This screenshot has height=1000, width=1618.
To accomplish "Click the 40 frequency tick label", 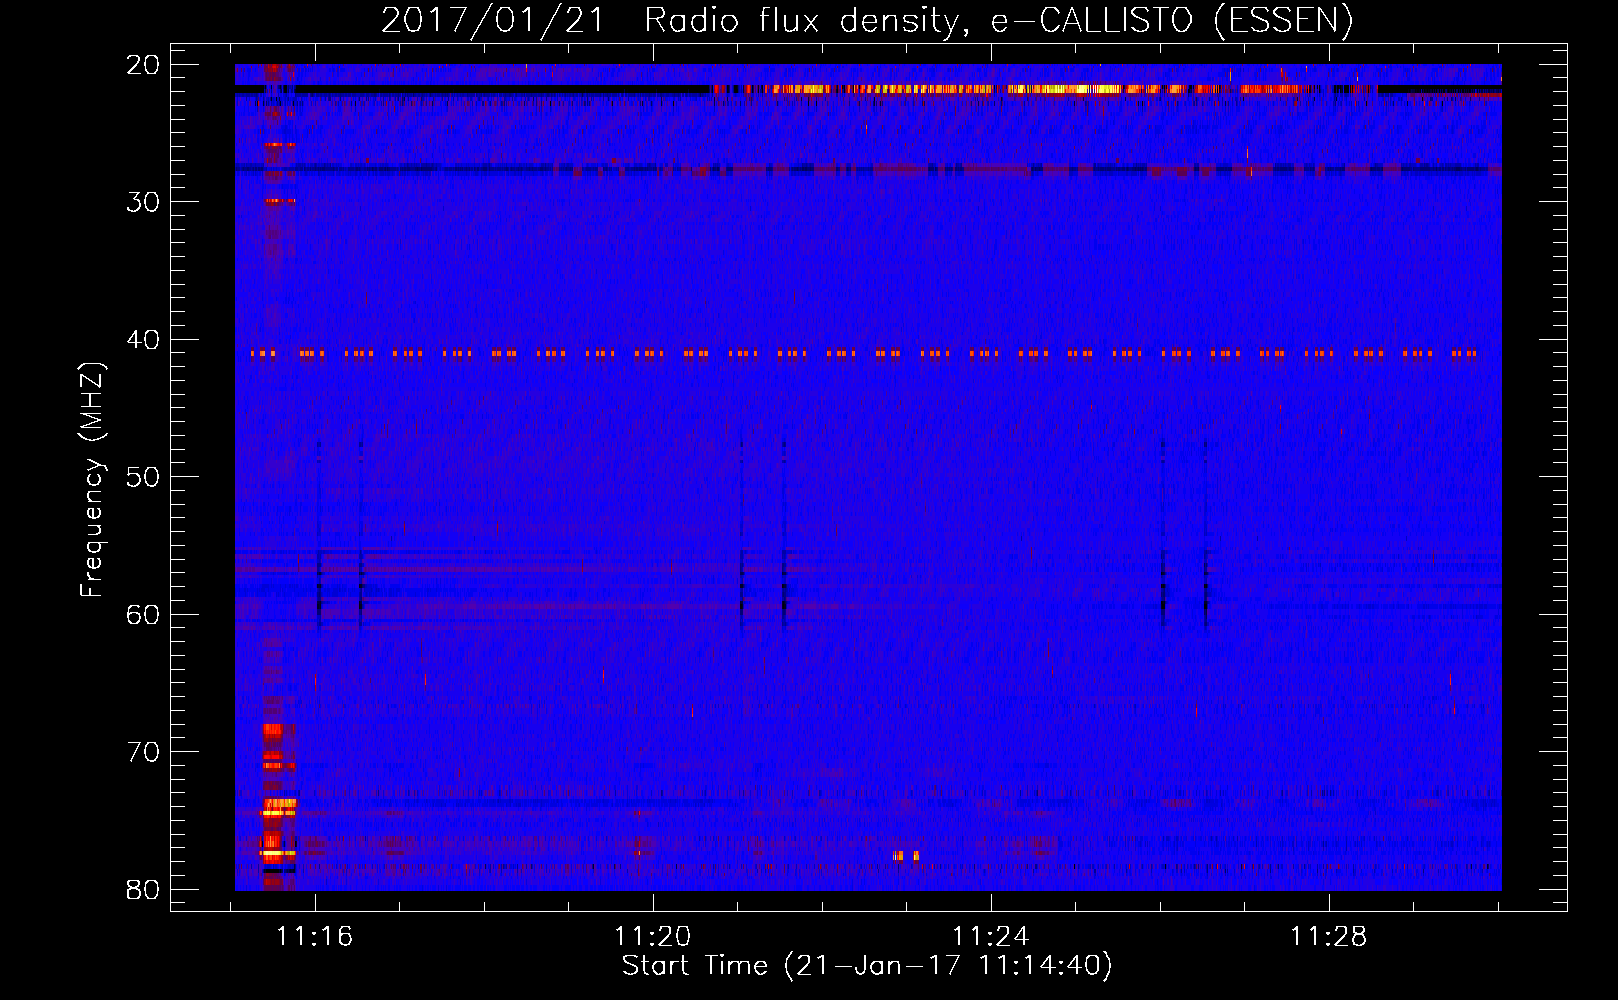I will (x=144, y=340).
